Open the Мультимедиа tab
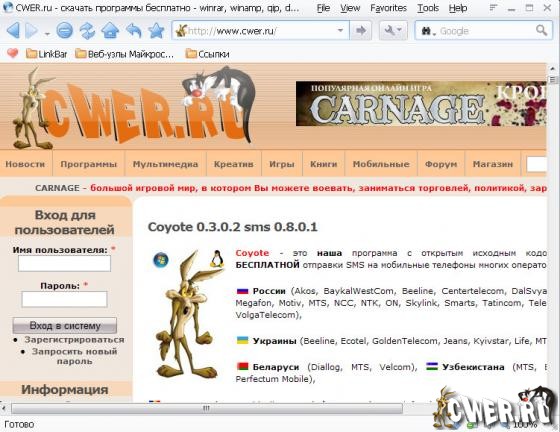Viewport: 560px width, 432px height. (165, 164)
